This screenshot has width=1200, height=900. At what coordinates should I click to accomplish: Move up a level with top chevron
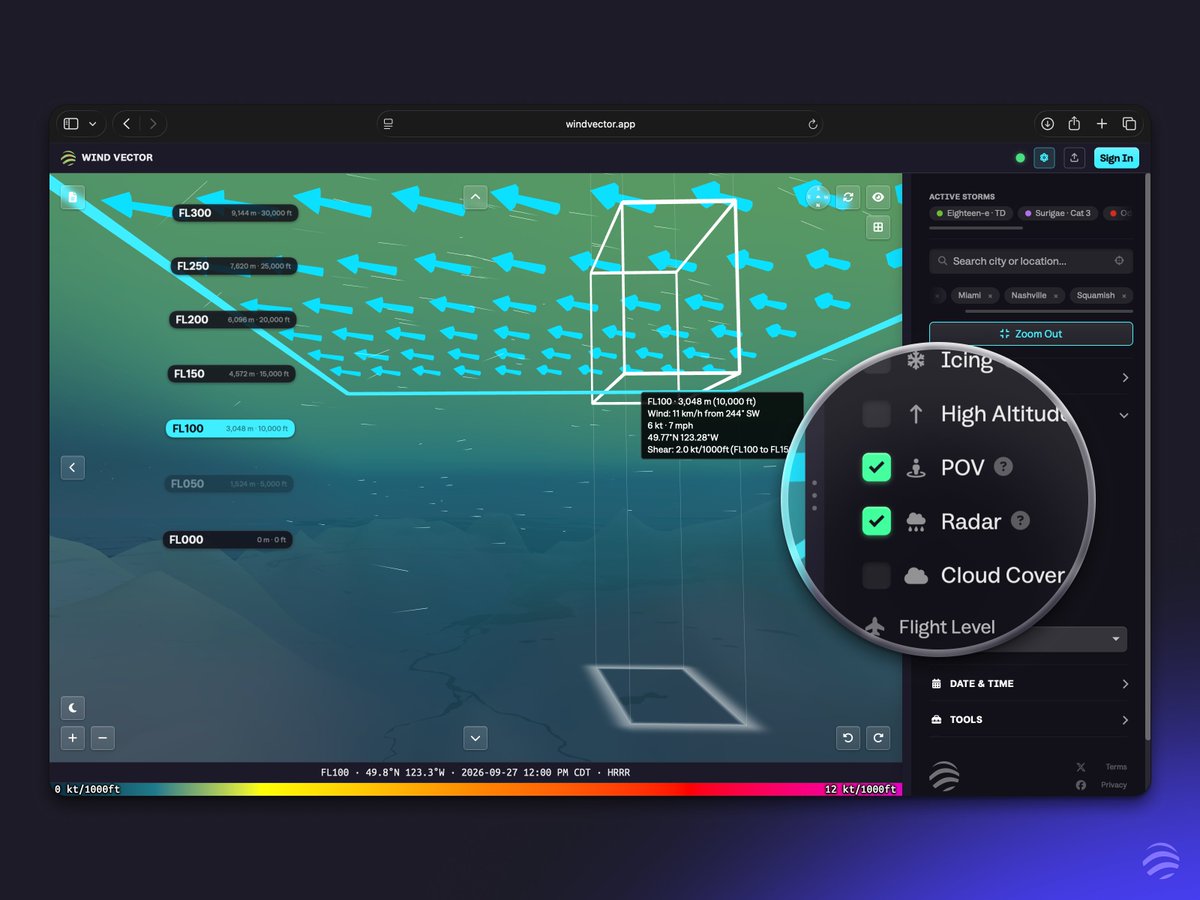476,197
